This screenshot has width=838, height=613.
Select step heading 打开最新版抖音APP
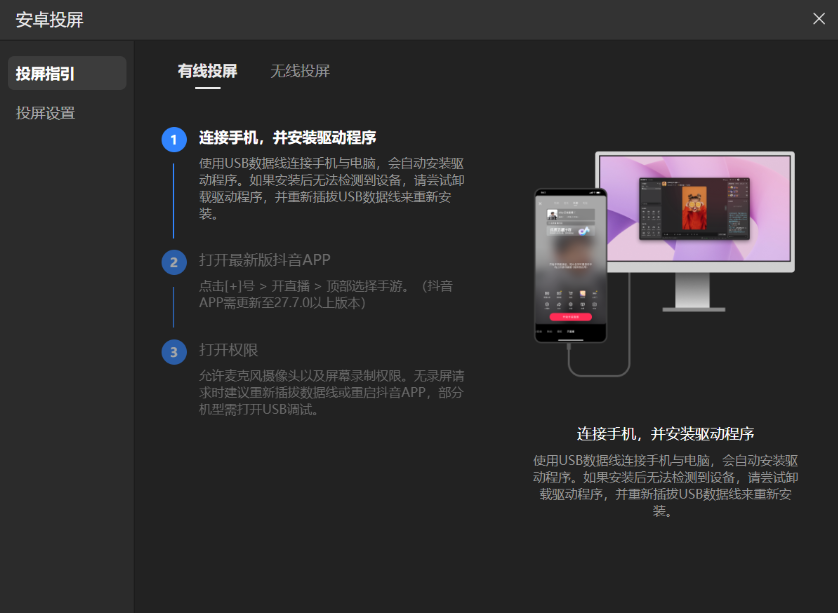tap(264, 261)
